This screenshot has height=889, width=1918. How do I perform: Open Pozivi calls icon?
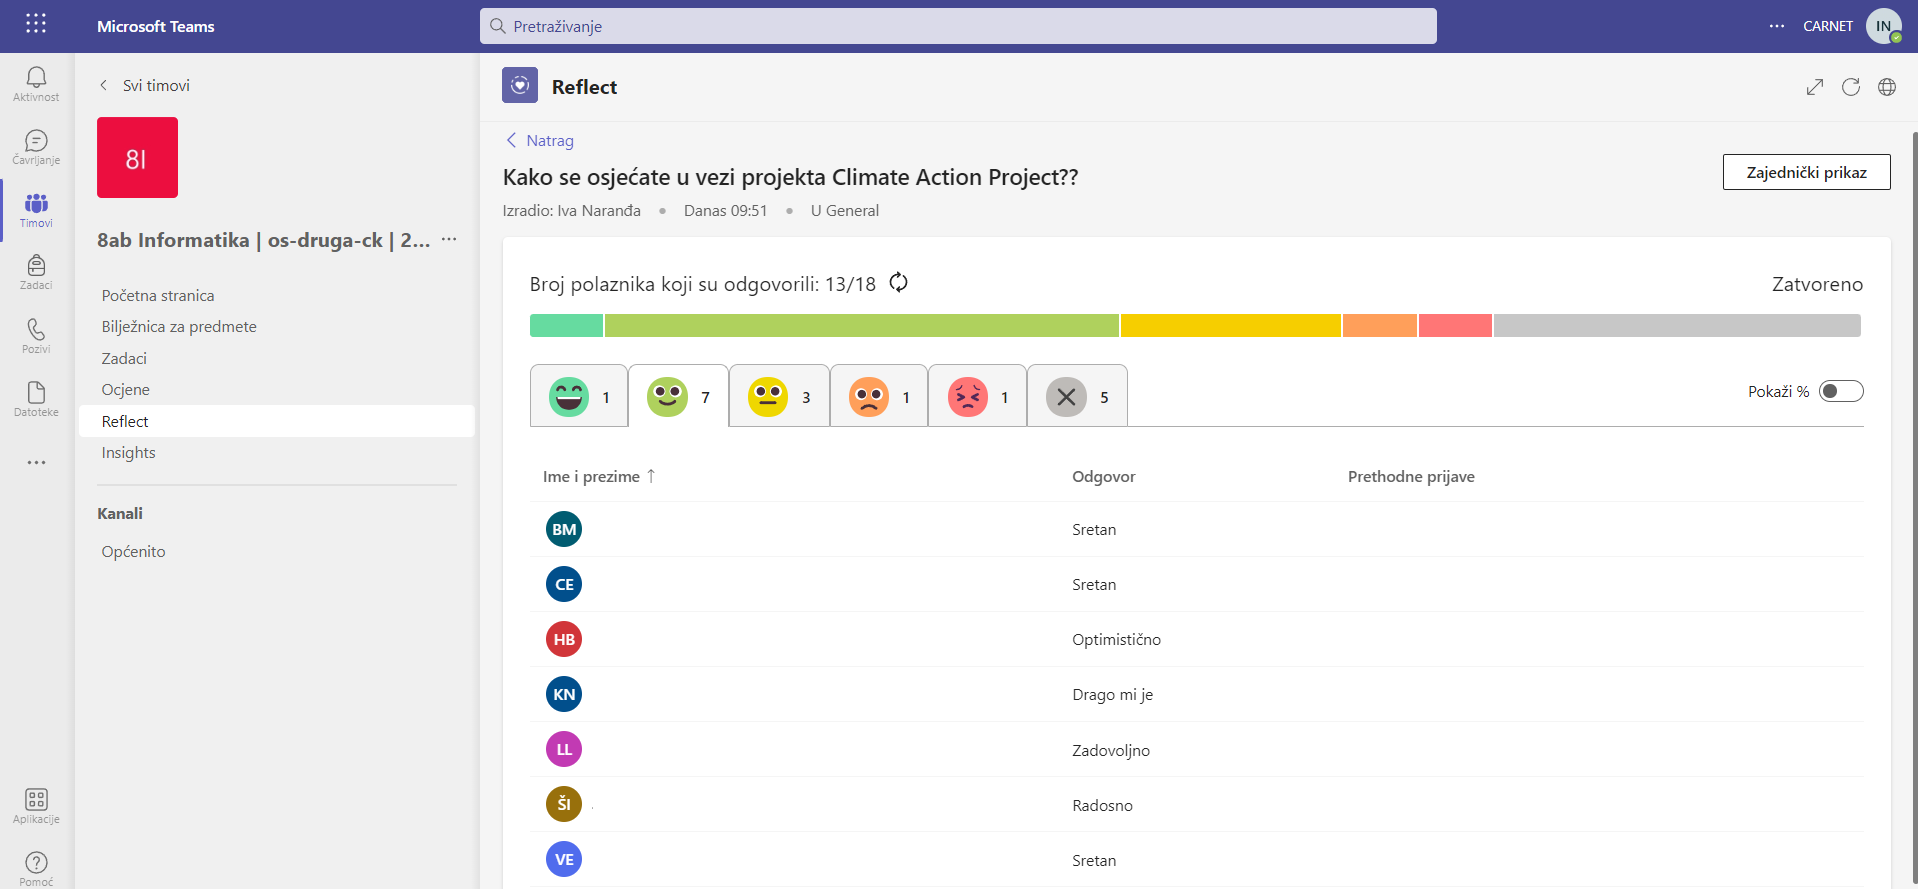tap(36, 336)
